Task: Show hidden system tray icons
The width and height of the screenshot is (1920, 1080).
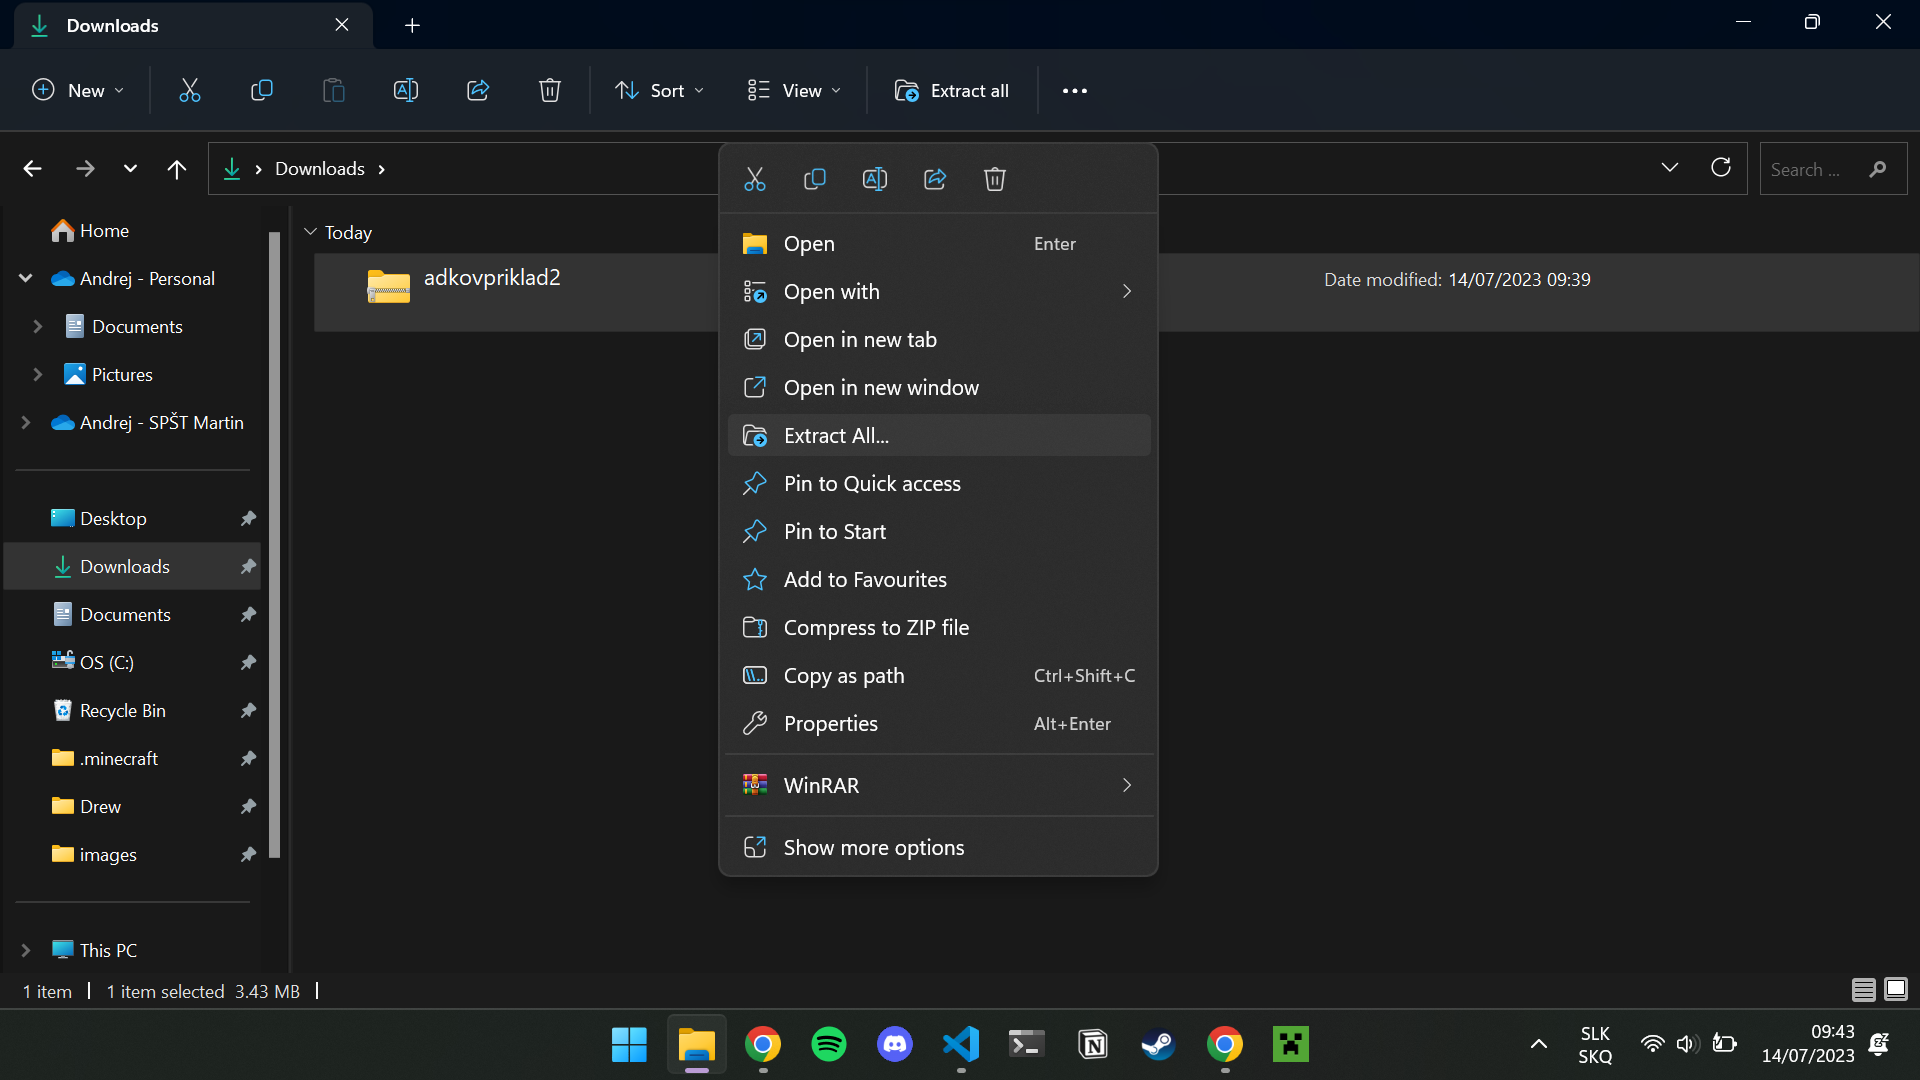Action: 1539,1044
